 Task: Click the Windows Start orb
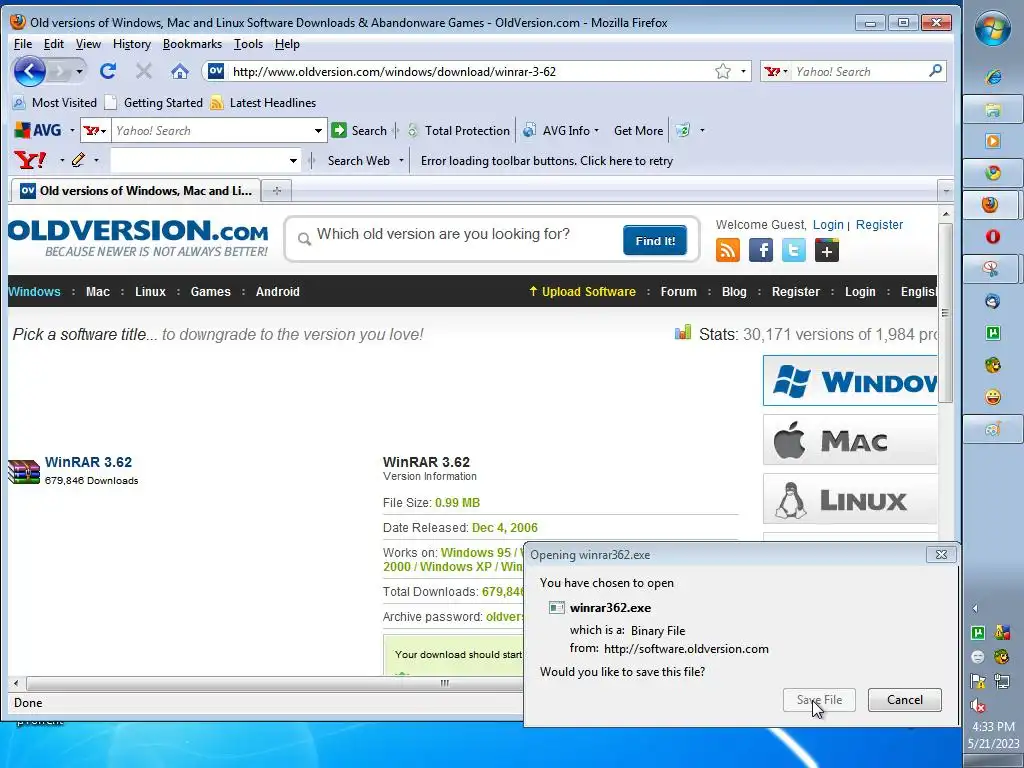pyautogui.click(x=993, y=29)
